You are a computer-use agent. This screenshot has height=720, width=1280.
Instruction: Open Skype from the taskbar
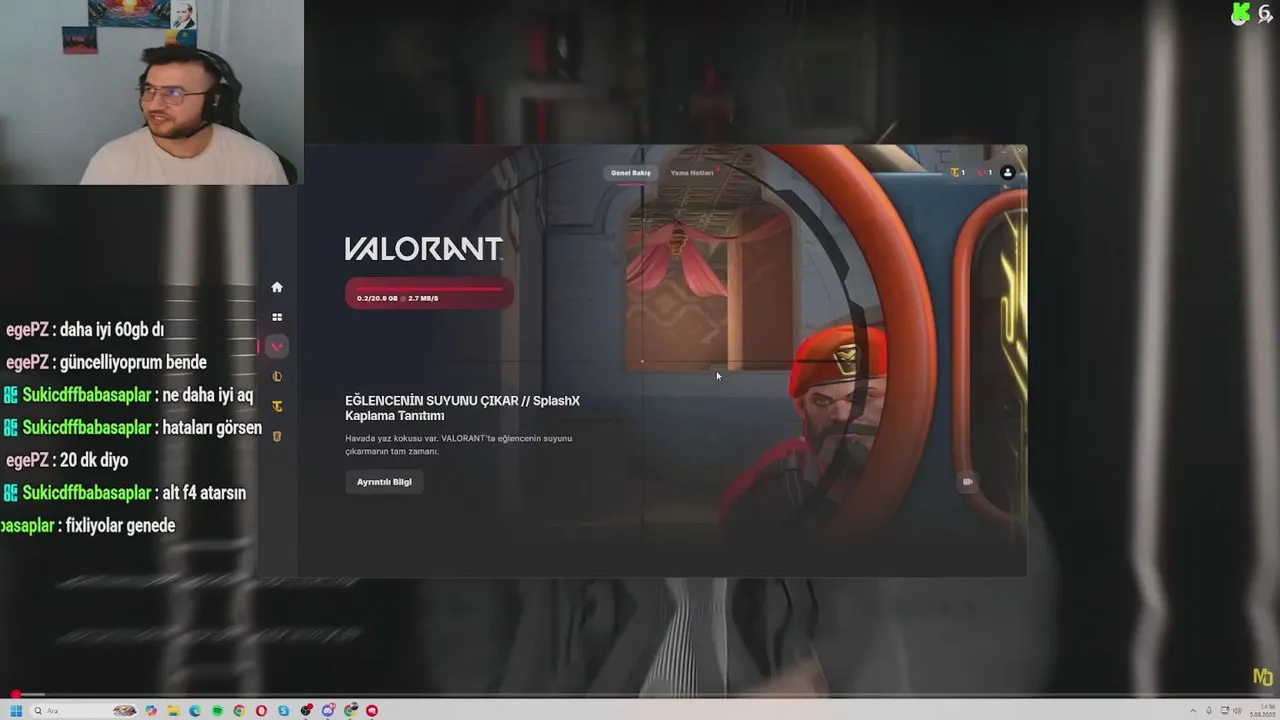pos(283,711)
